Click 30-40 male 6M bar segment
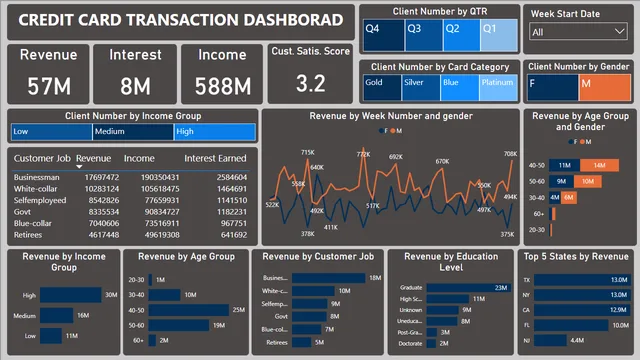The image size is (640, 360). coord(569,198)
